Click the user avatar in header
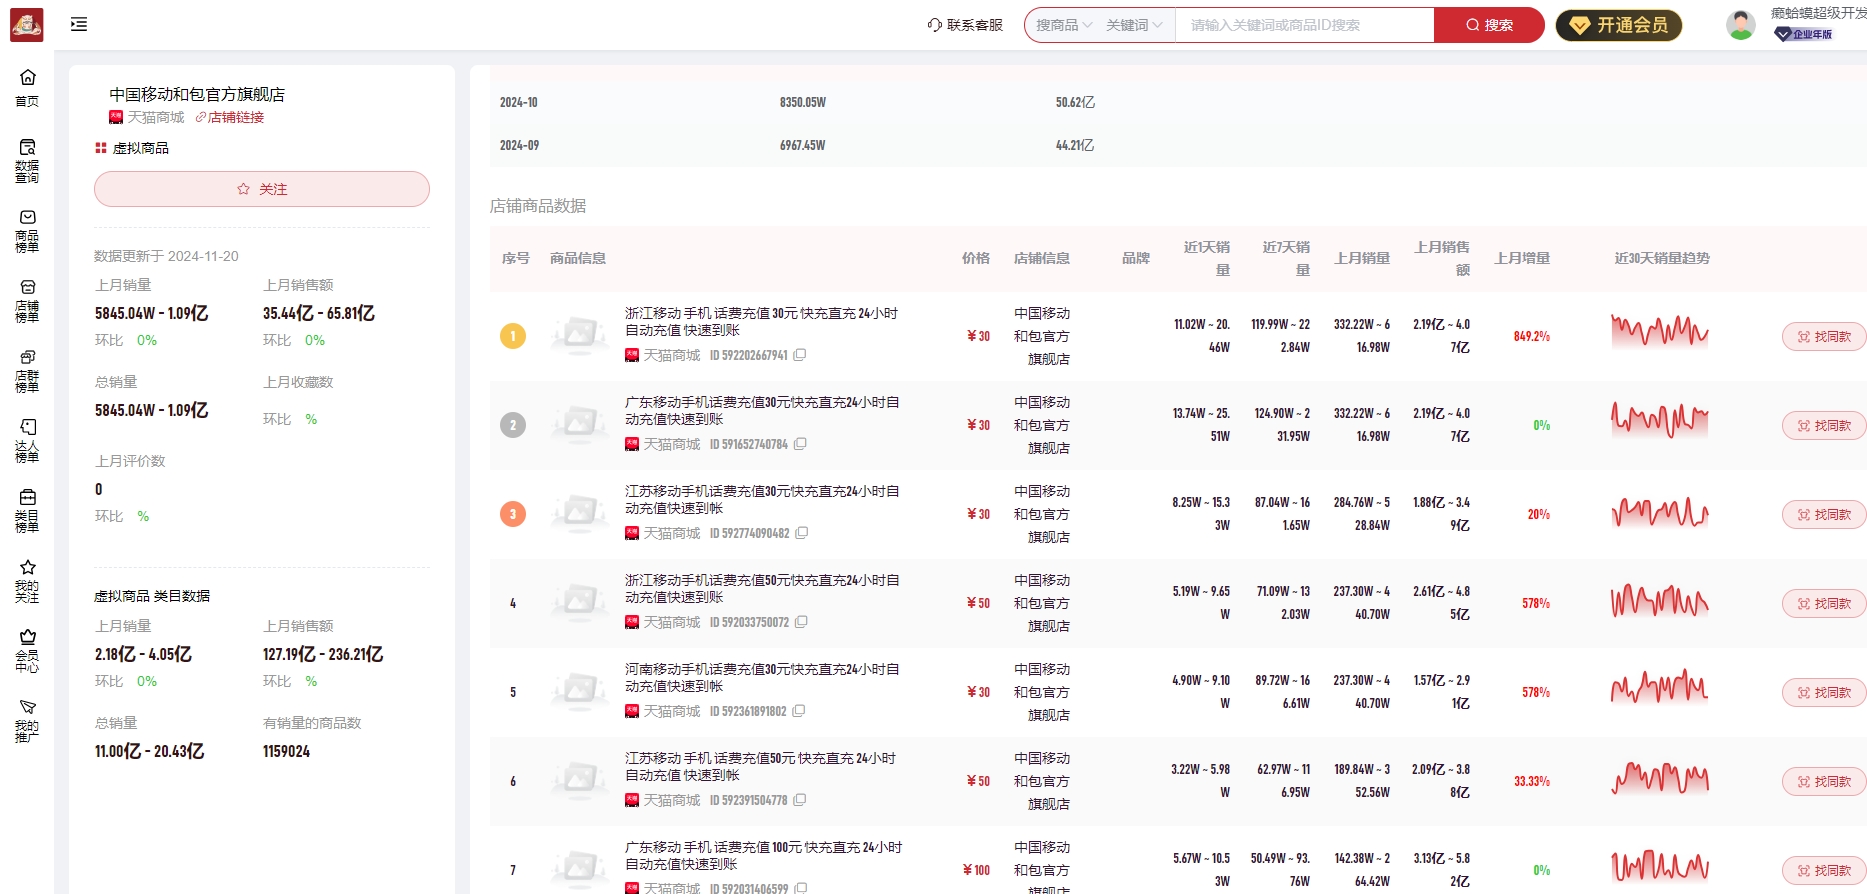This screenshot has width=1867, height=894. tap(1740, 25)
